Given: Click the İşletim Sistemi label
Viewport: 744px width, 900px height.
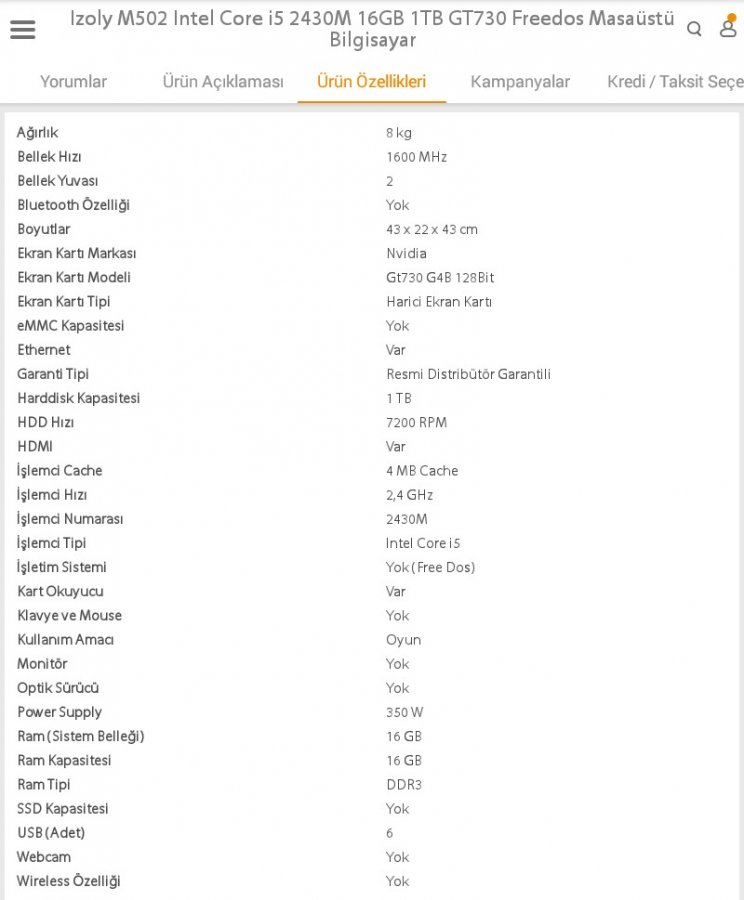Looking at the screenshot, I should pyautogui.click(x=62, y=567).
